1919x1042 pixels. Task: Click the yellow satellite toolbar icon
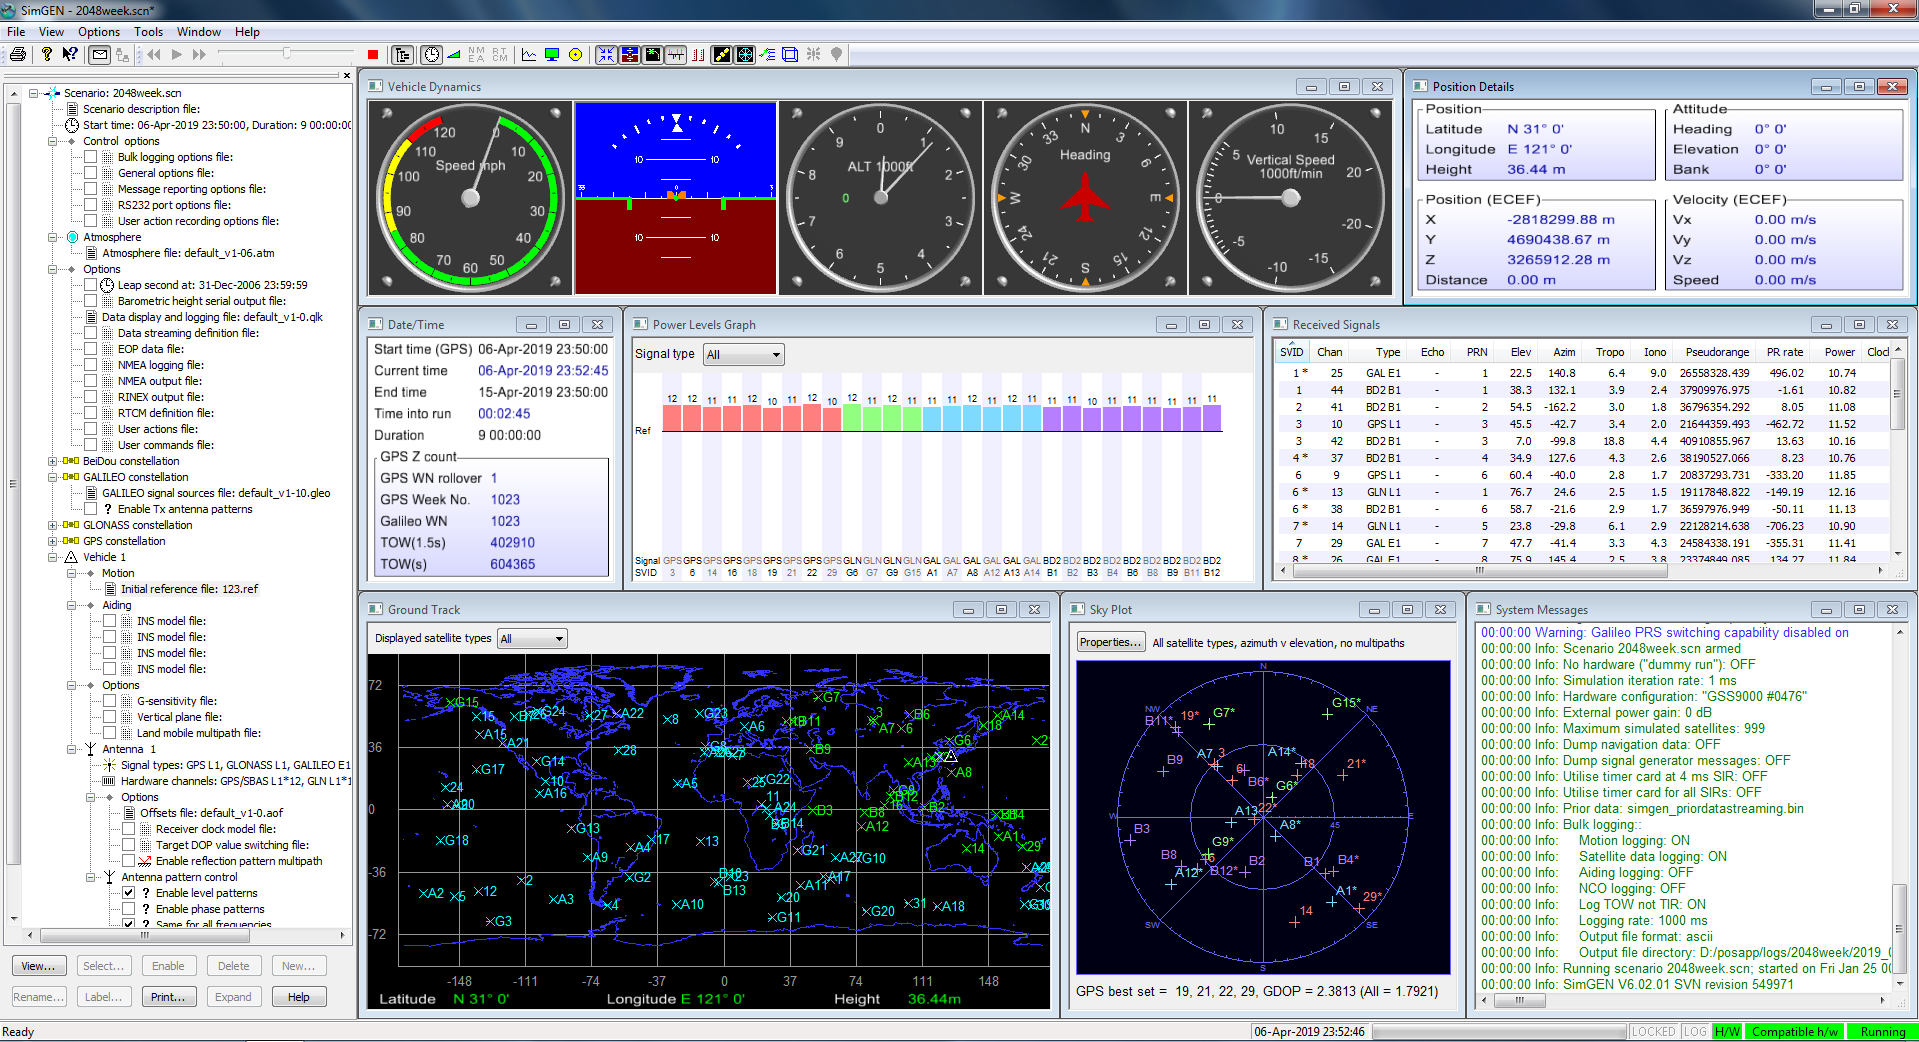pyautogui.click(x=721, y=55)
